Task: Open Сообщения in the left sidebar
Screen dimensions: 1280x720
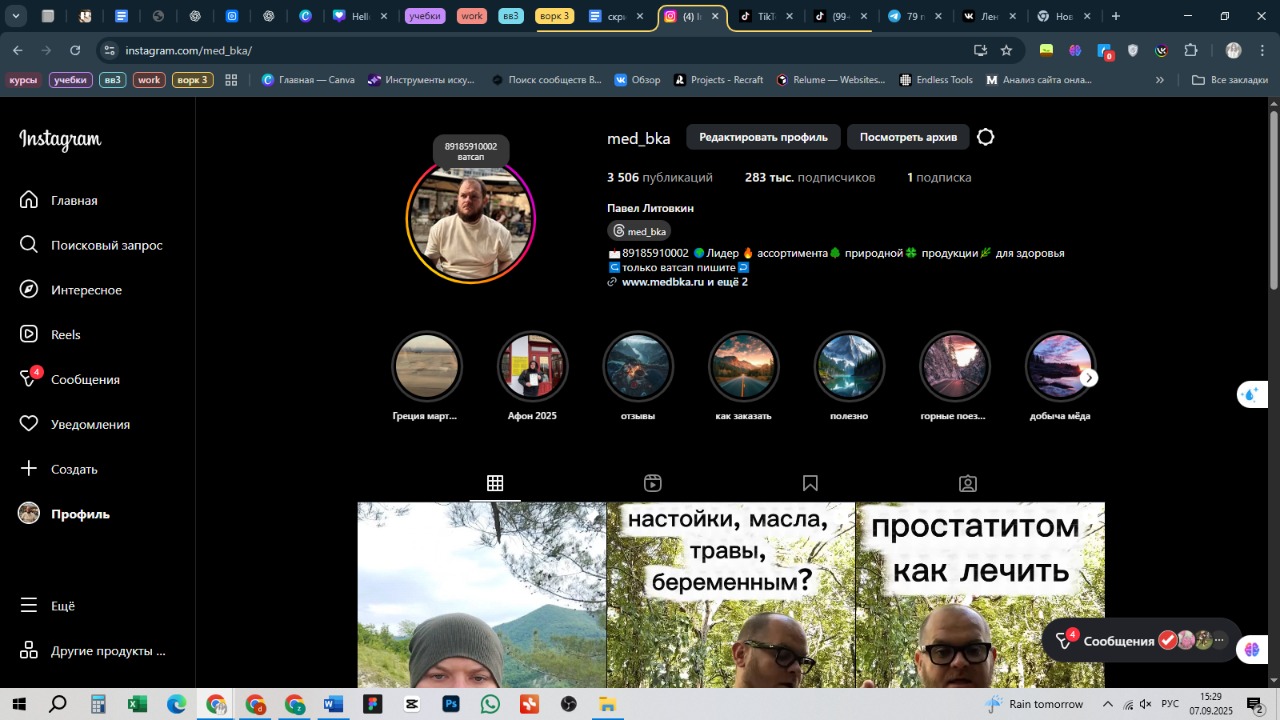Action: coord(70,379)
